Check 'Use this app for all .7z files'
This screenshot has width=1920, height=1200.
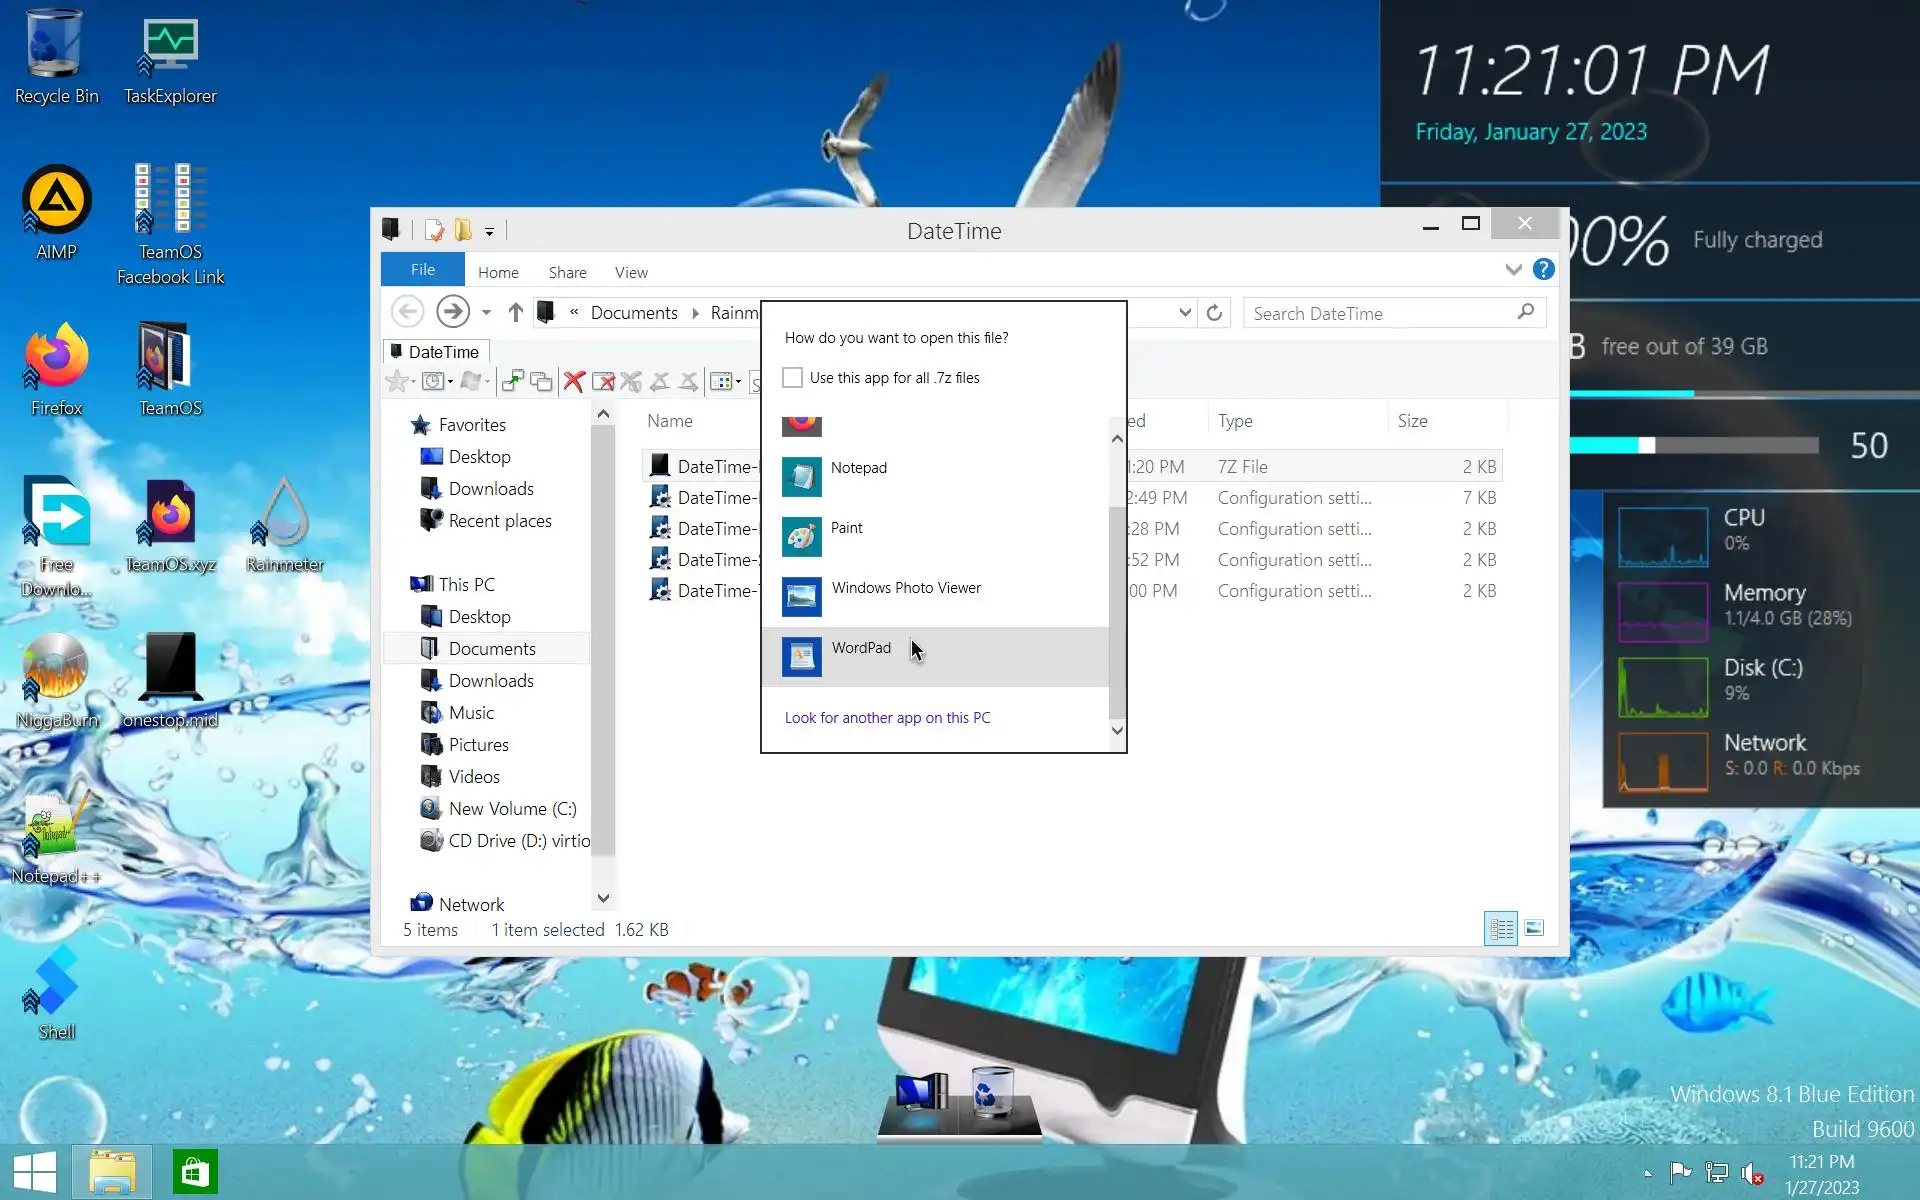click(x=792, y=378)
